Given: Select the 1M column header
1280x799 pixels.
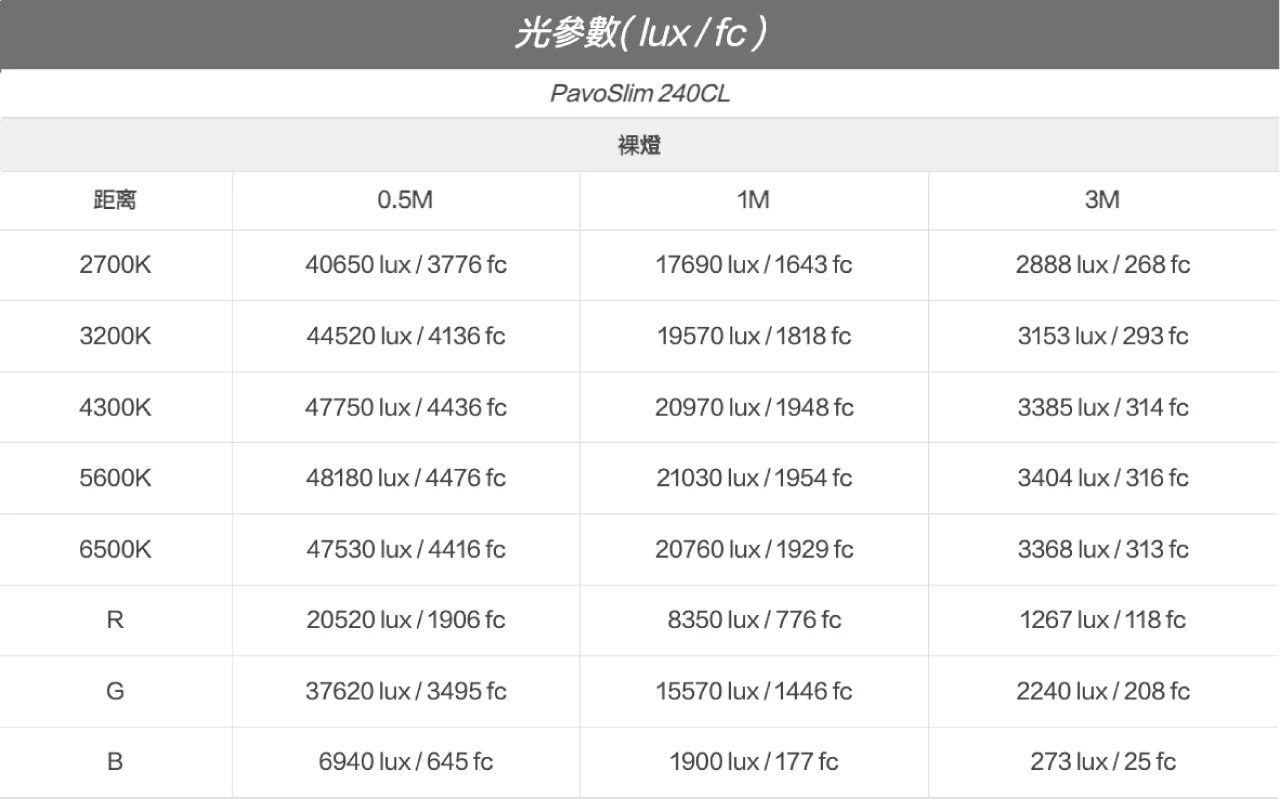Looking at the screenshot, I should 753,201.
